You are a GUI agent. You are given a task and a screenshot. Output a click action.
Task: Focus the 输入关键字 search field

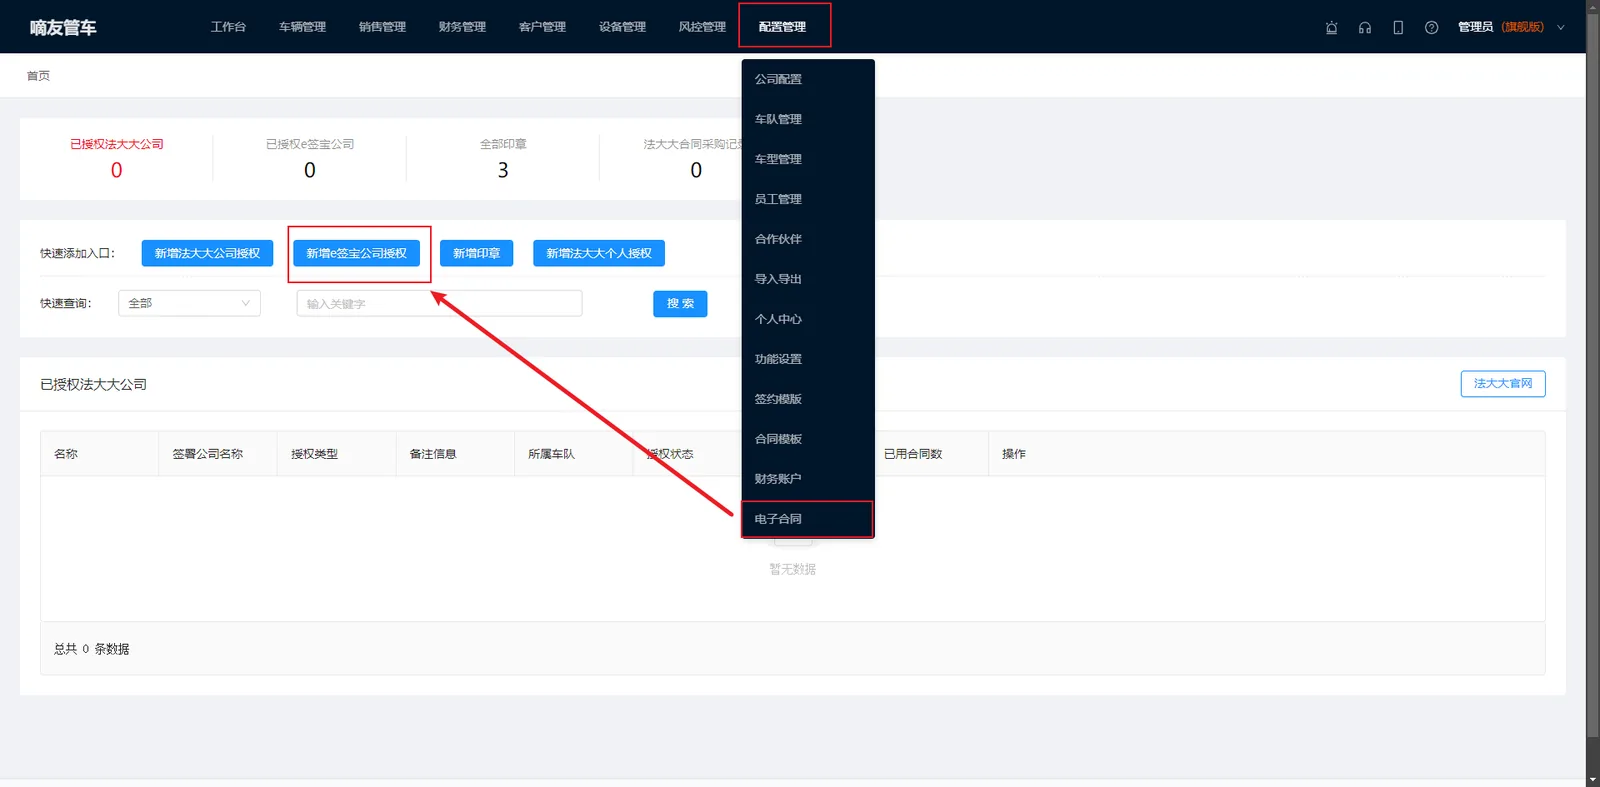[439, 303]
